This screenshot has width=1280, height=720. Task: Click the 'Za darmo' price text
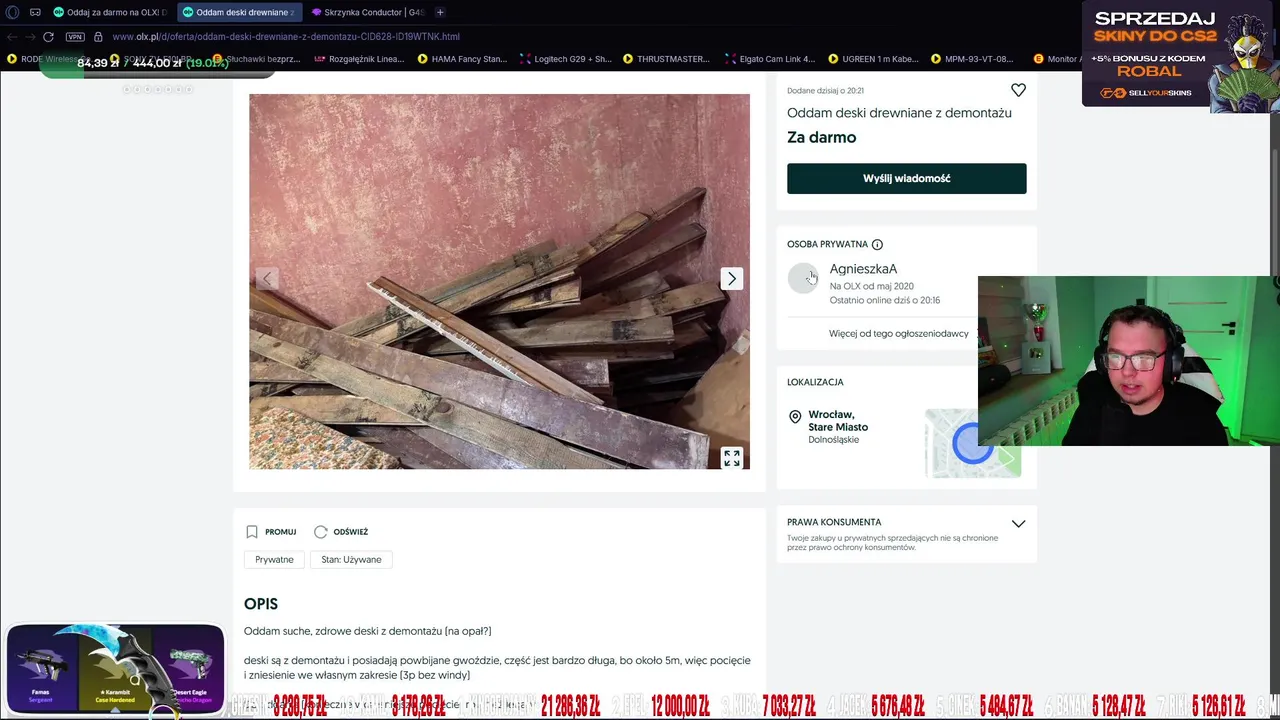coord(821,137)
